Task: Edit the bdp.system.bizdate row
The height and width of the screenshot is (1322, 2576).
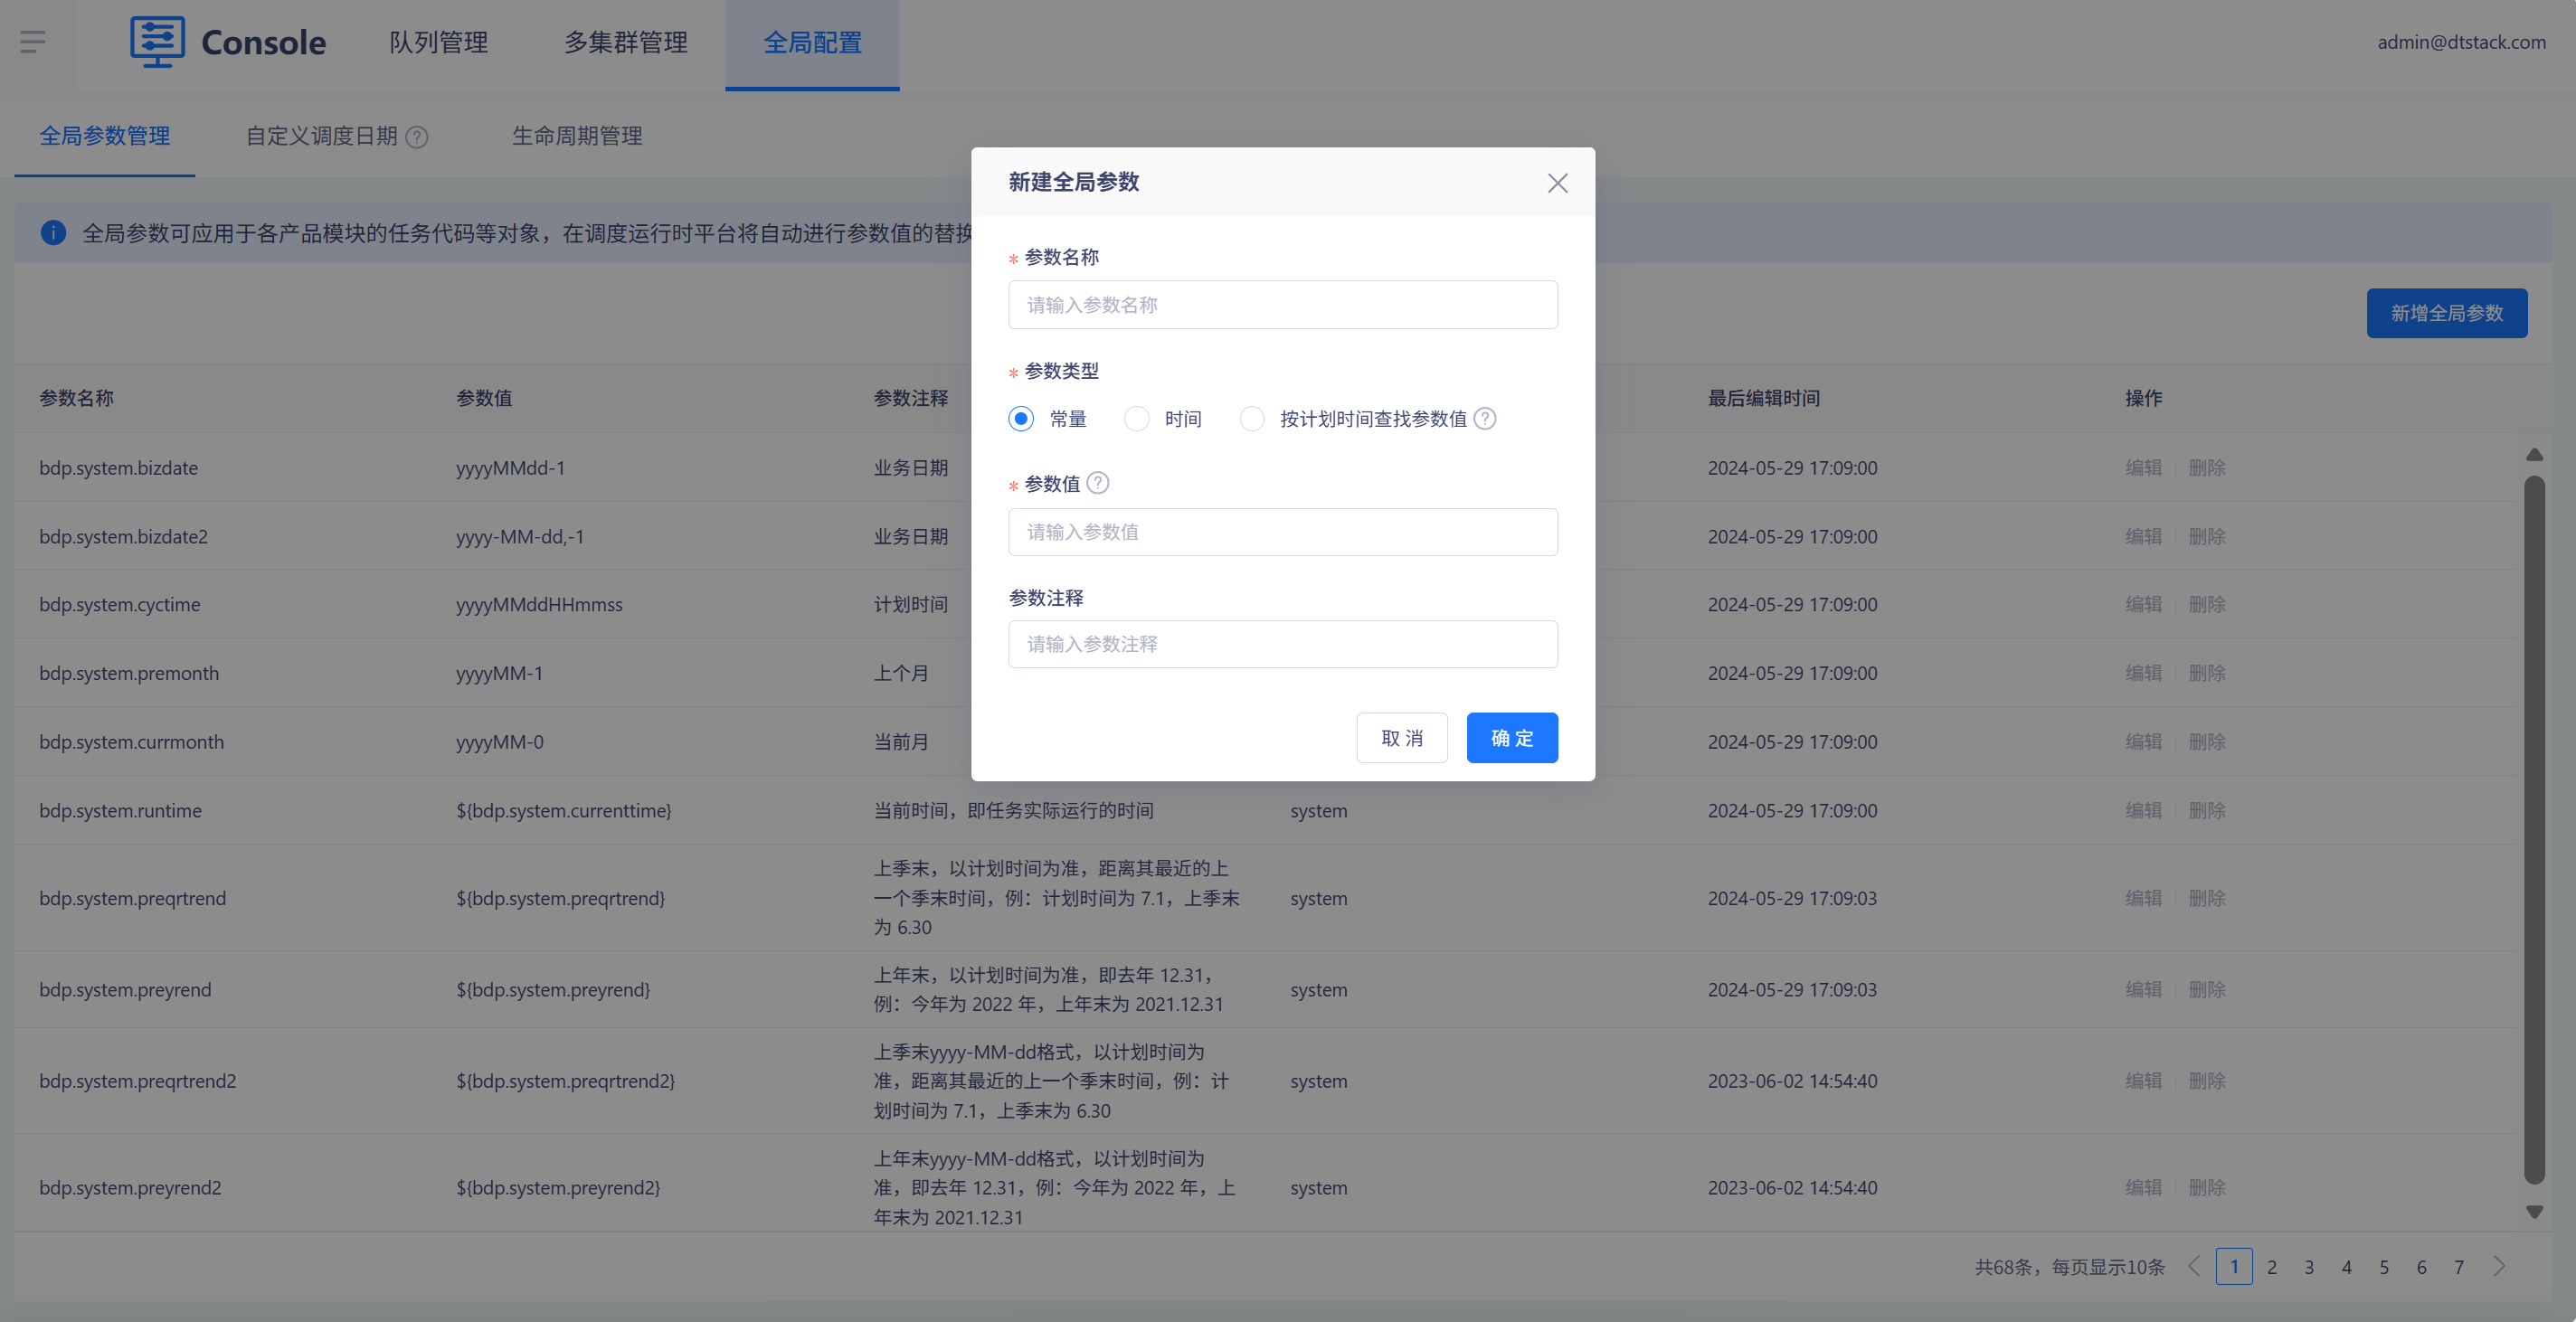Action: (2143, 468)
